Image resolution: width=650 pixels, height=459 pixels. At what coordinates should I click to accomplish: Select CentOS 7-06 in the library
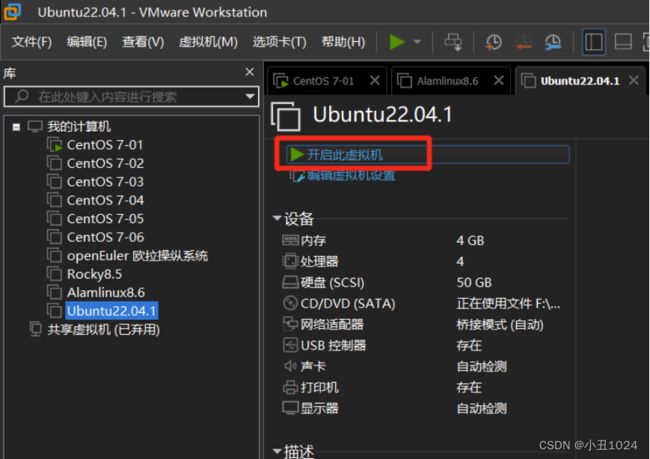[x=105, y=237]
